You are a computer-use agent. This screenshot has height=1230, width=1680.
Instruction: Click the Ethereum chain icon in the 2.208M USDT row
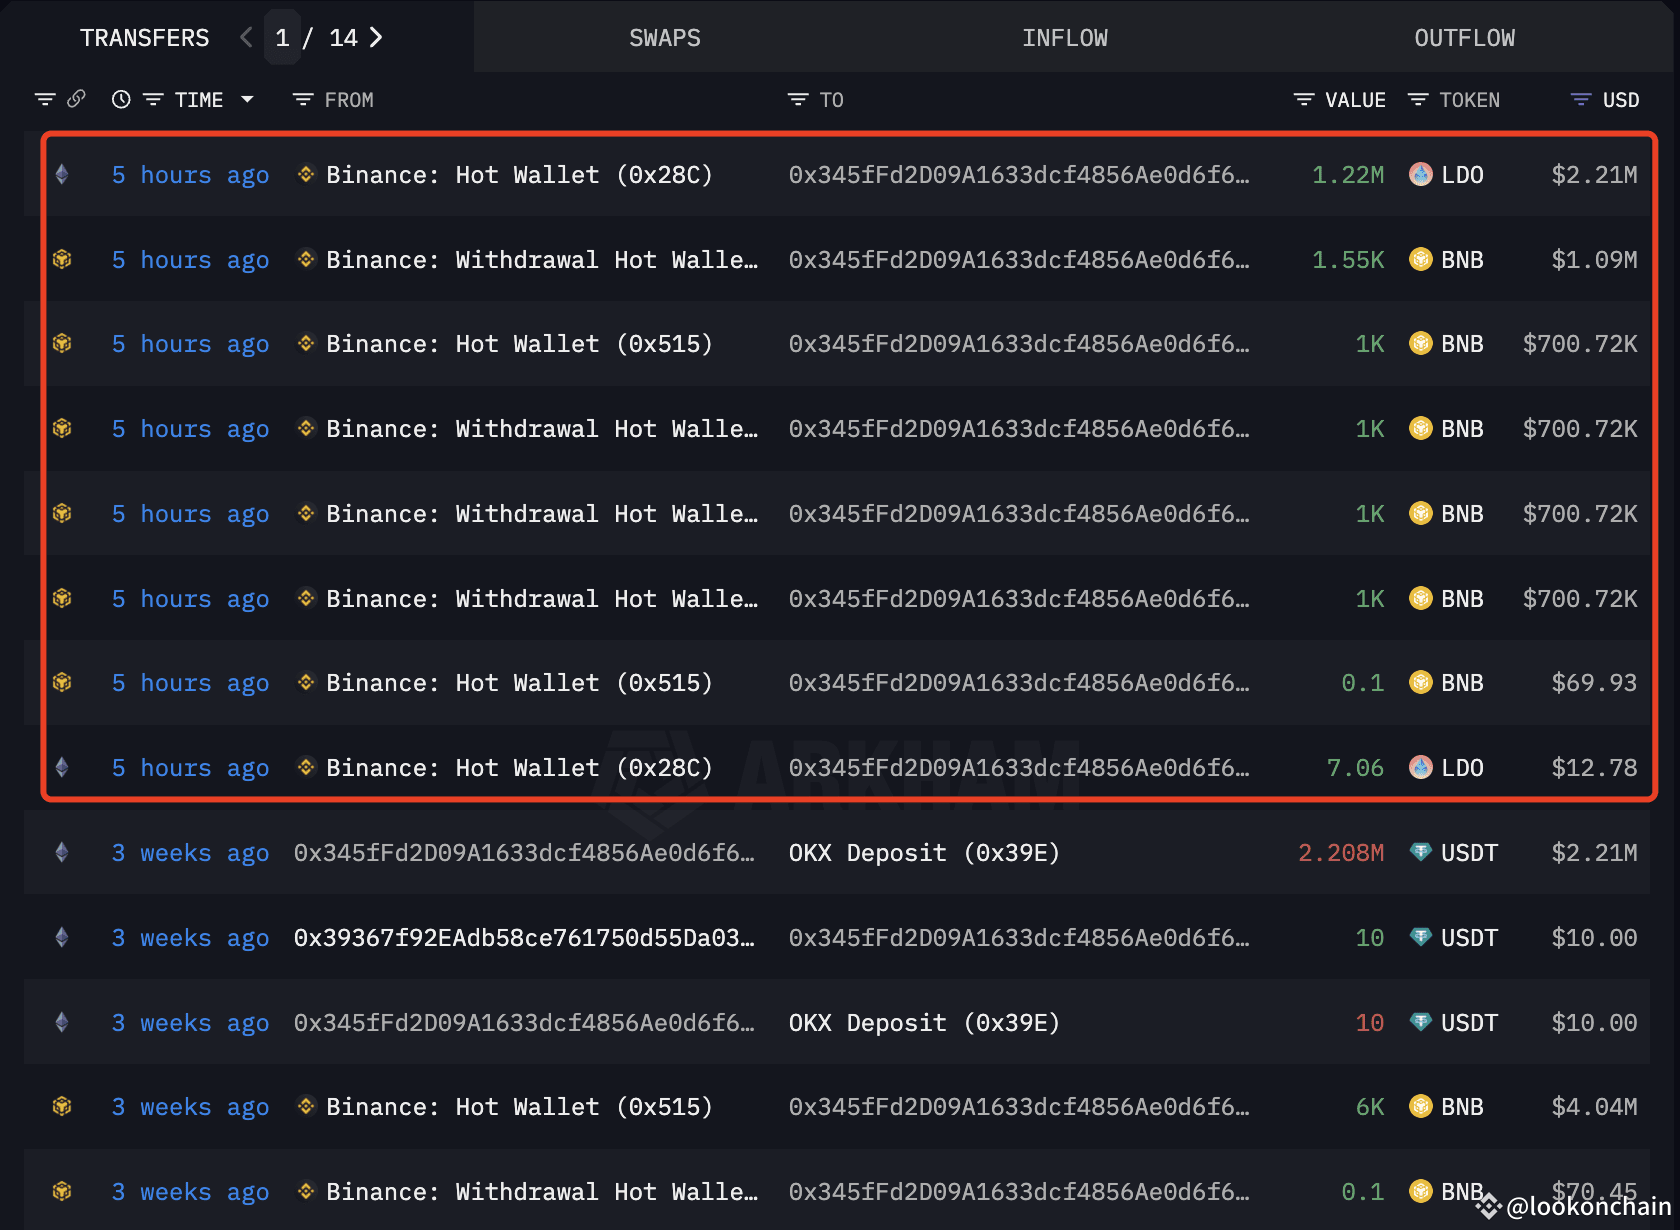tap(62, 853)
